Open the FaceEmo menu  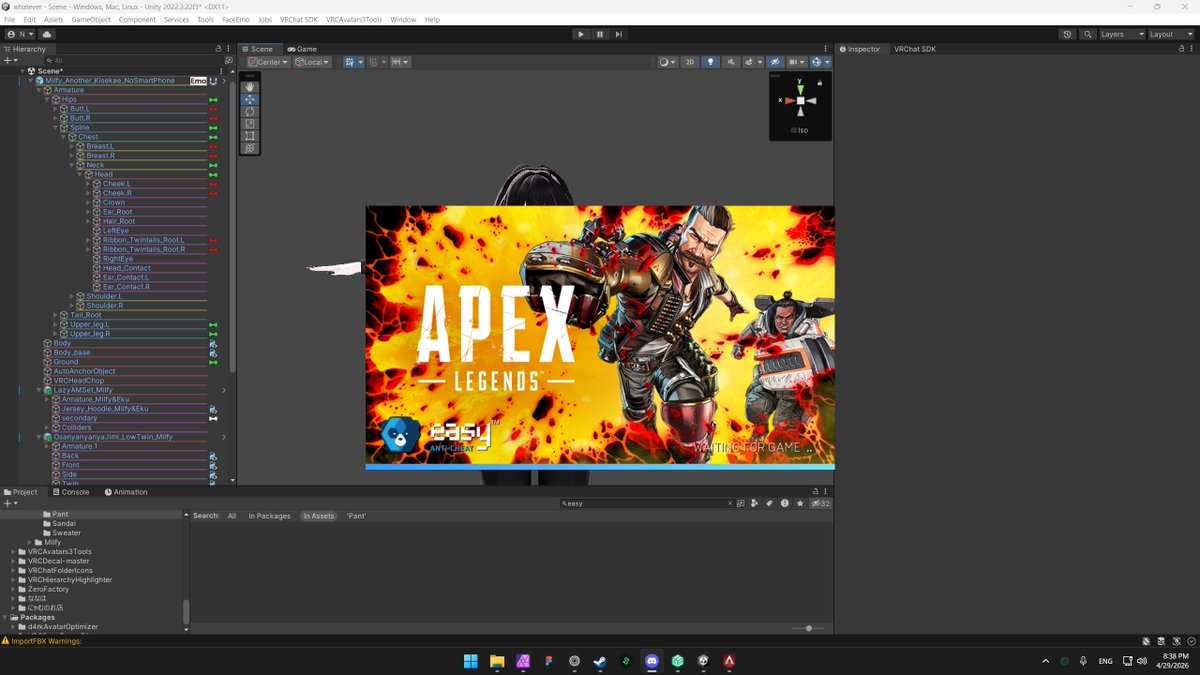(x=236, y=20)
